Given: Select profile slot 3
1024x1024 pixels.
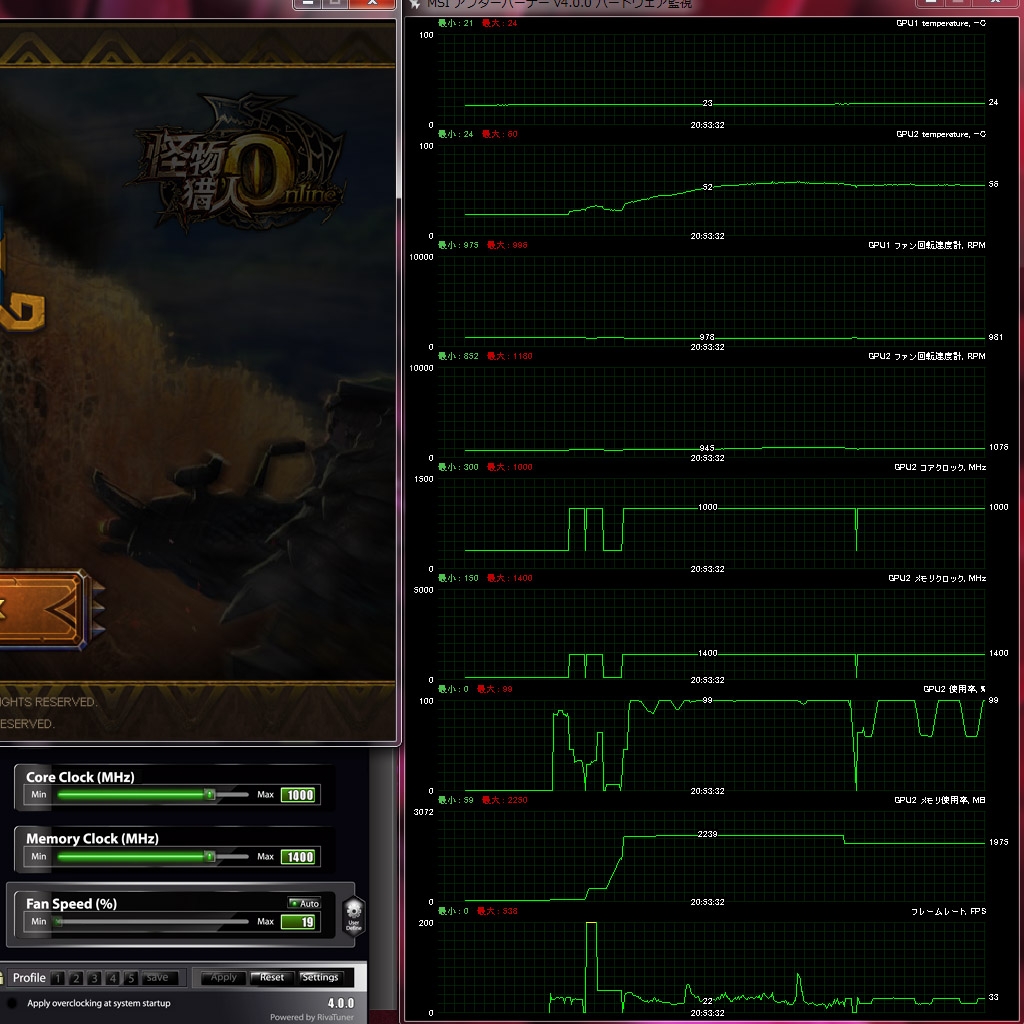Looking at the screenshot, I should (95, 978).
